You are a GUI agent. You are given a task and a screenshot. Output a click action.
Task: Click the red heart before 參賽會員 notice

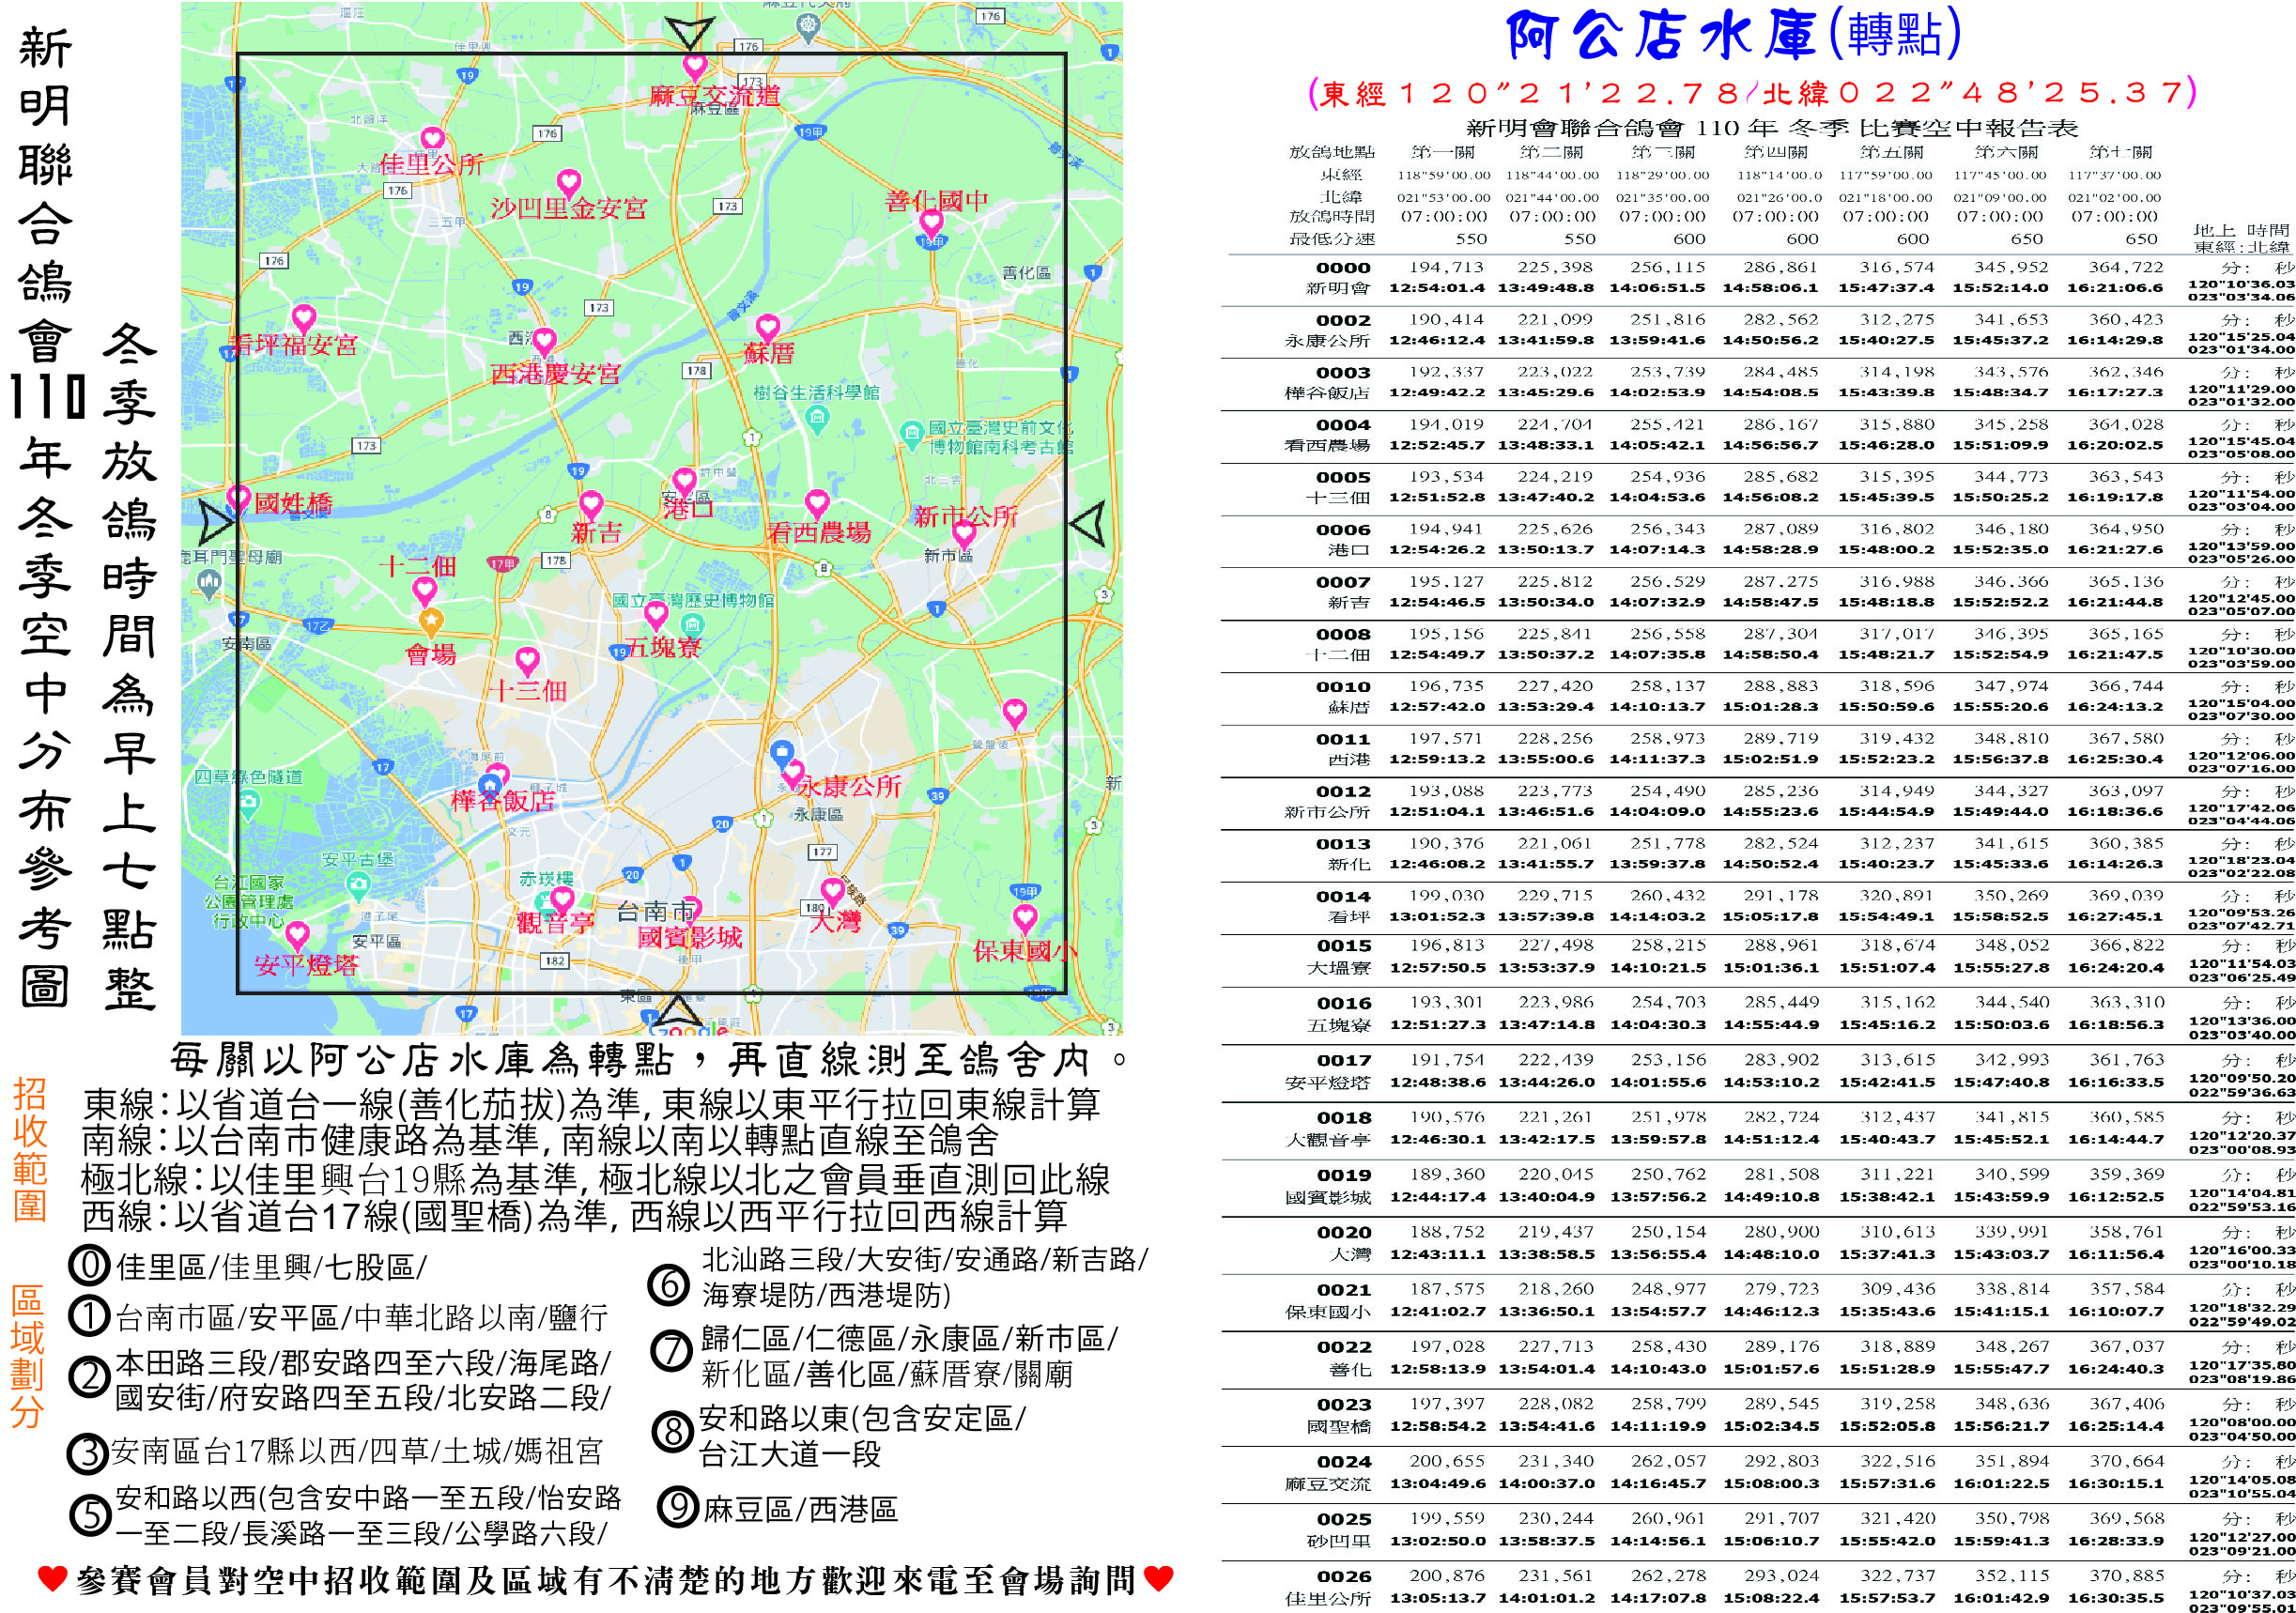coord(52,1579)
